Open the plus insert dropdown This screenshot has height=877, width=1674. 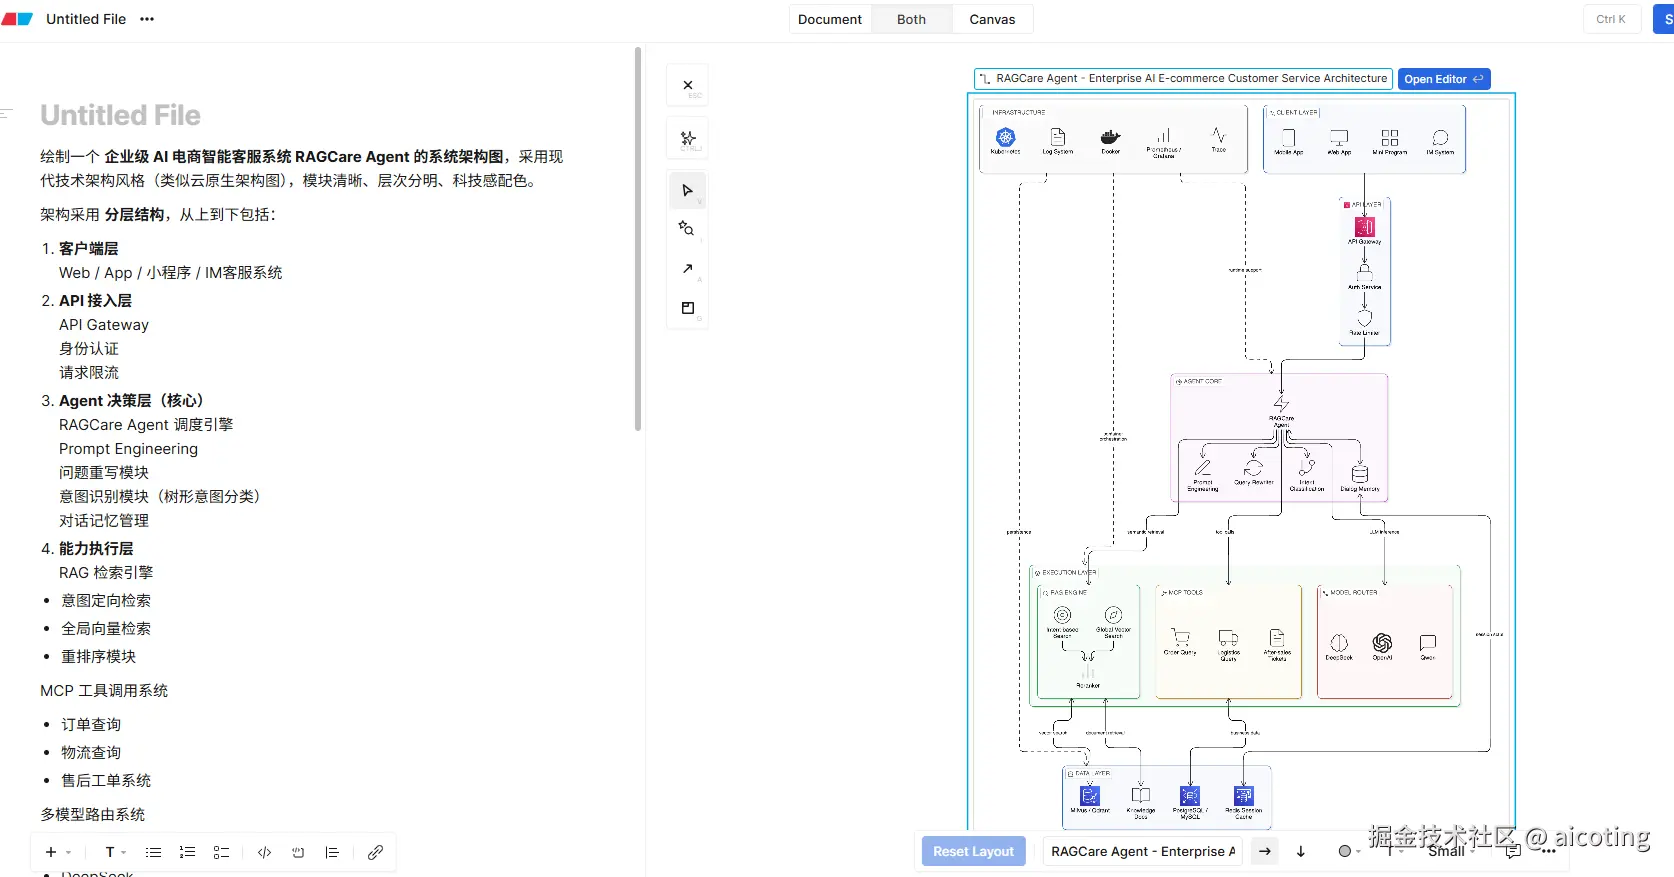click(x=57, y=853)
